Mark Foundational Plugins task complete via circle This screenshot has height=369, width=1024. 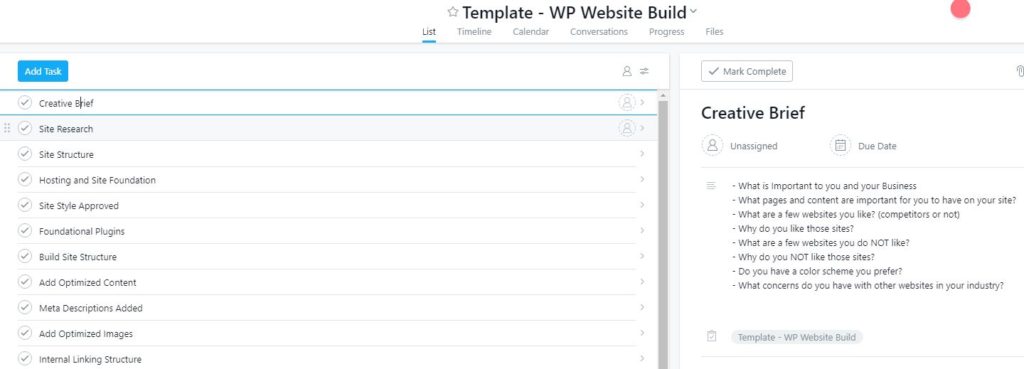tap(25, 231)
